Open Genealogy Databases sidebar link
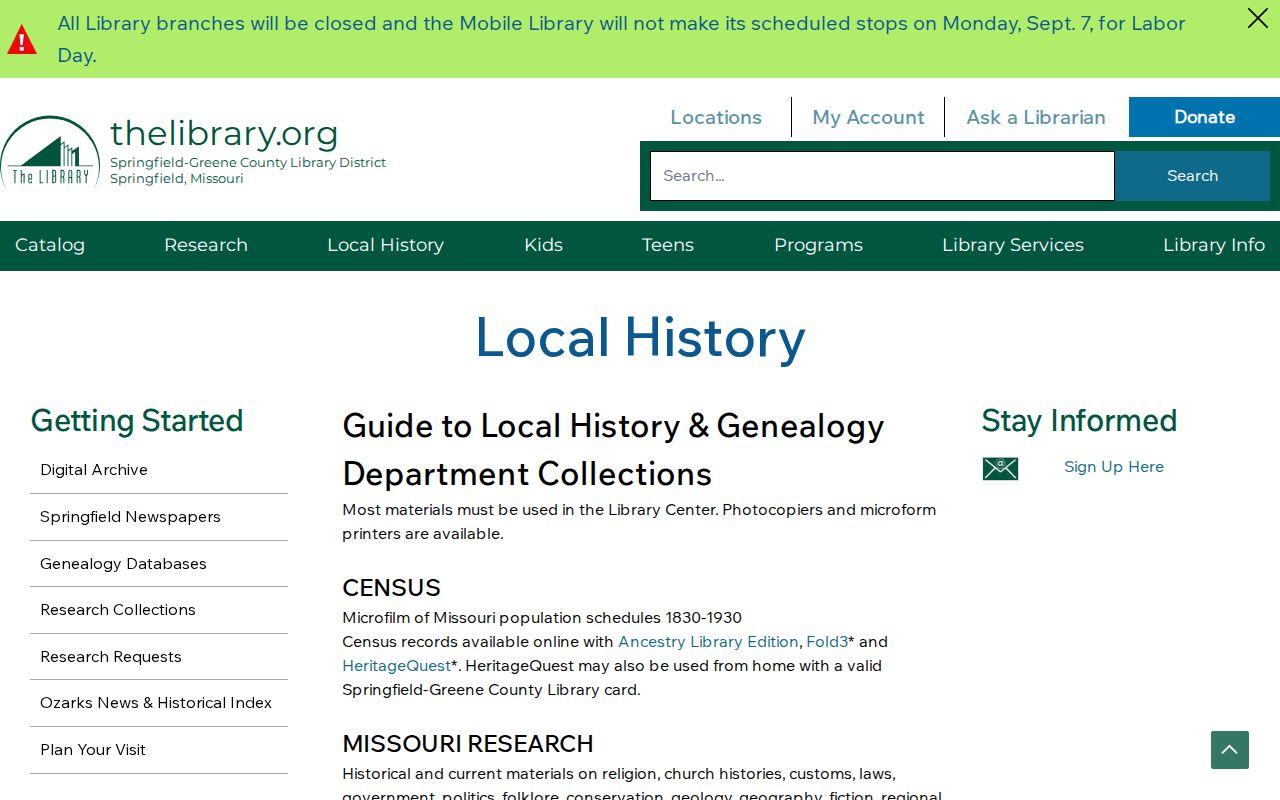Image resolution: width=1280 pixels, height=800 pixels. pos(159,564)
